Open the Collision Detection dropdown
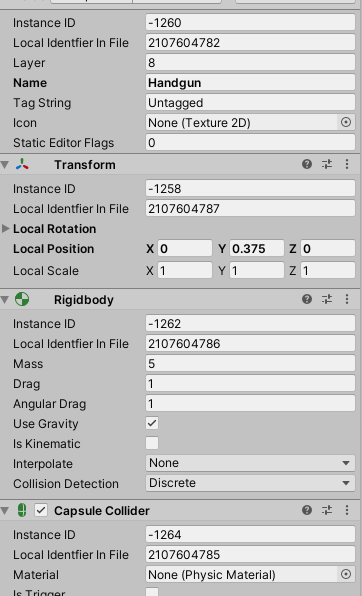The width and height of the screenshot is (362, 596). (250, 483)
